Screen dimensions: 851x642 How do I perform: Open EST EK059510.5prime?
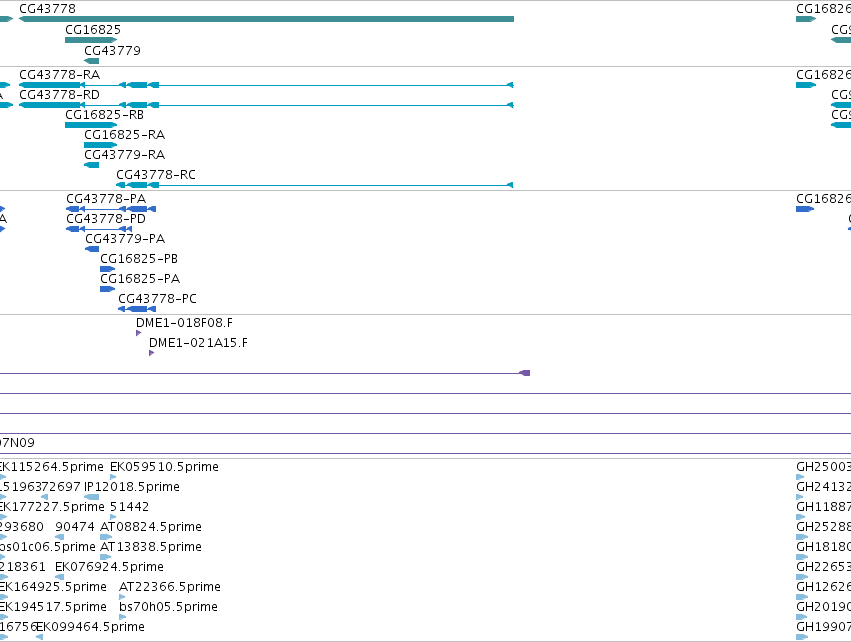tap(164, 467)
